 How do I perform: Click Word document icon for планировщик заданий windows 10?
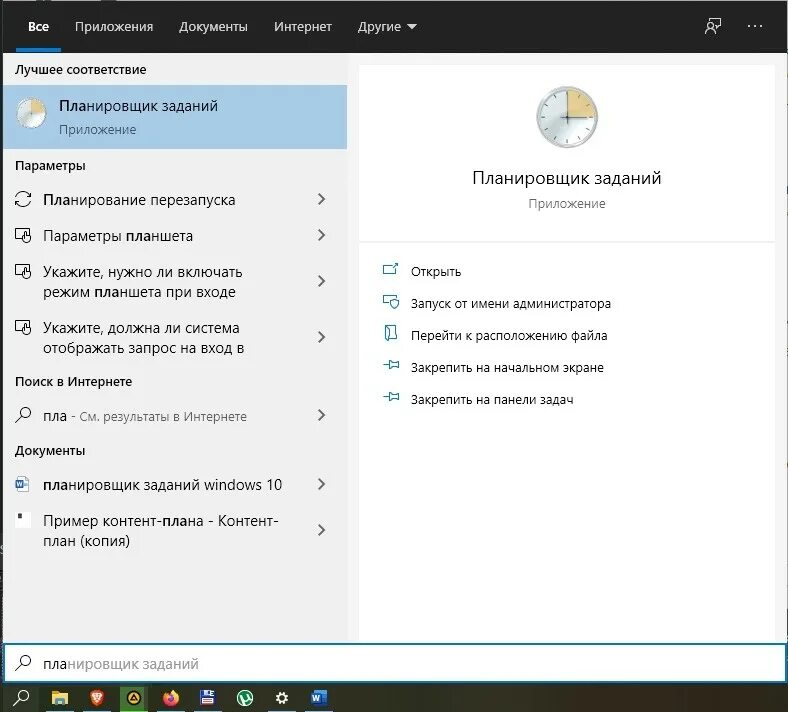pyautogui.click(x=22, y=484)
